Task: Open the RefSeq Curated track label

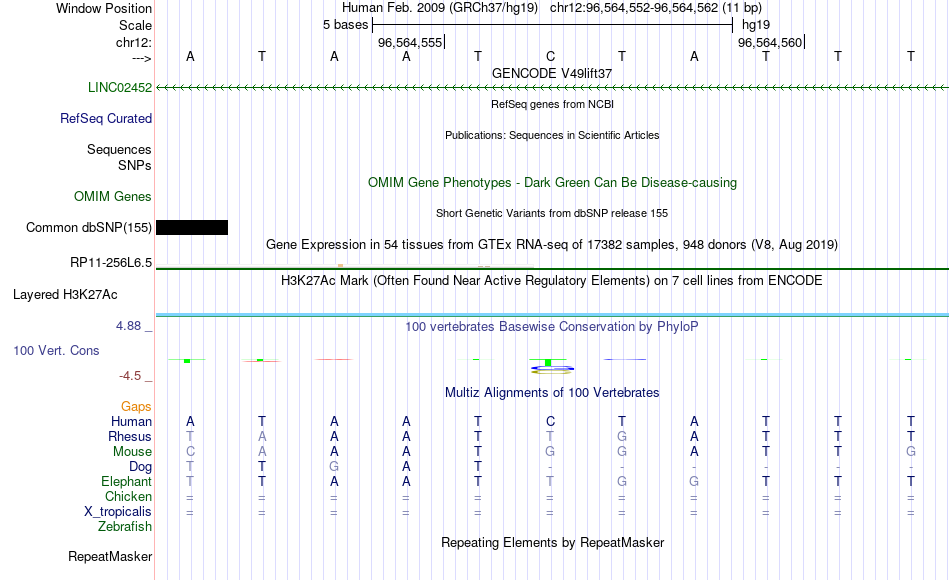Action: 106,118
